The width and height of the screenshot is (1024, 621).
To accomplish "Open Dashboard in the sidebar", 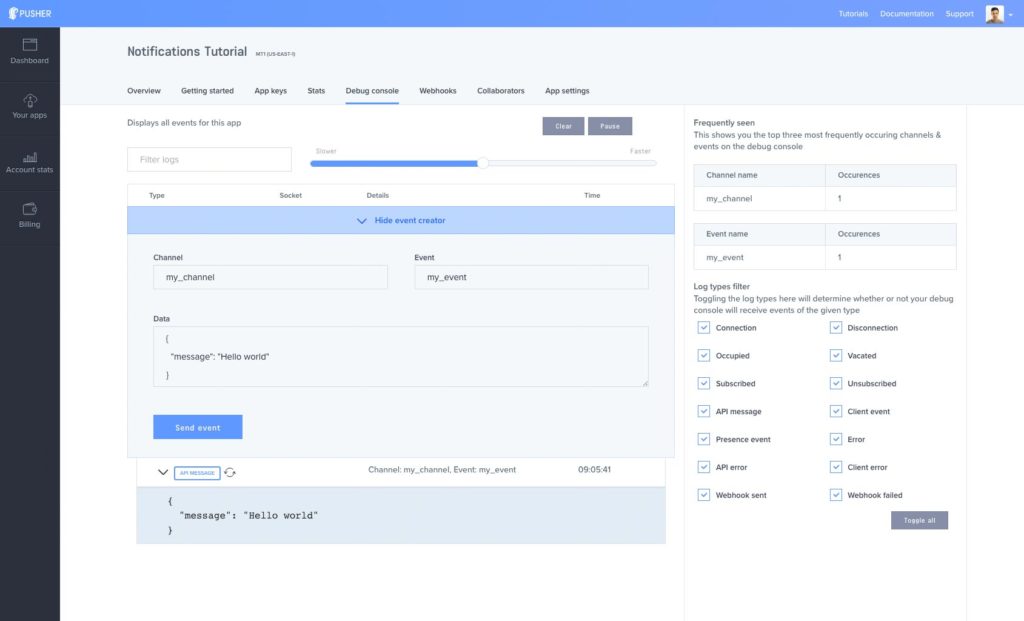I will [x=29, y=52].
